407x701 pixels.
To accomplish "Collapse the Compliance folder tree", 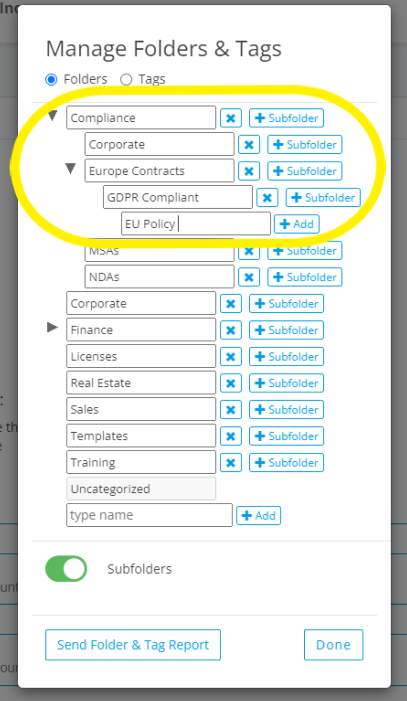I will click(x=52, y=116).
